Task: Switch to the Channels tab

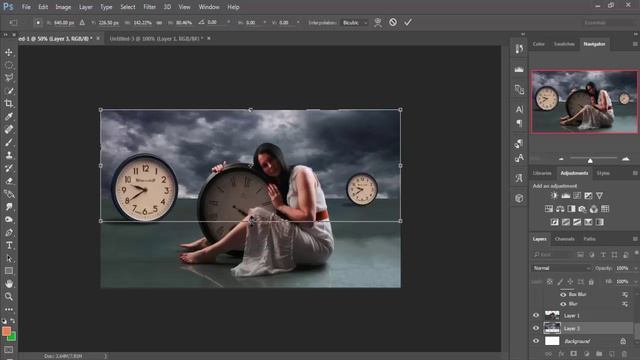Action: (x=564, y=239)
